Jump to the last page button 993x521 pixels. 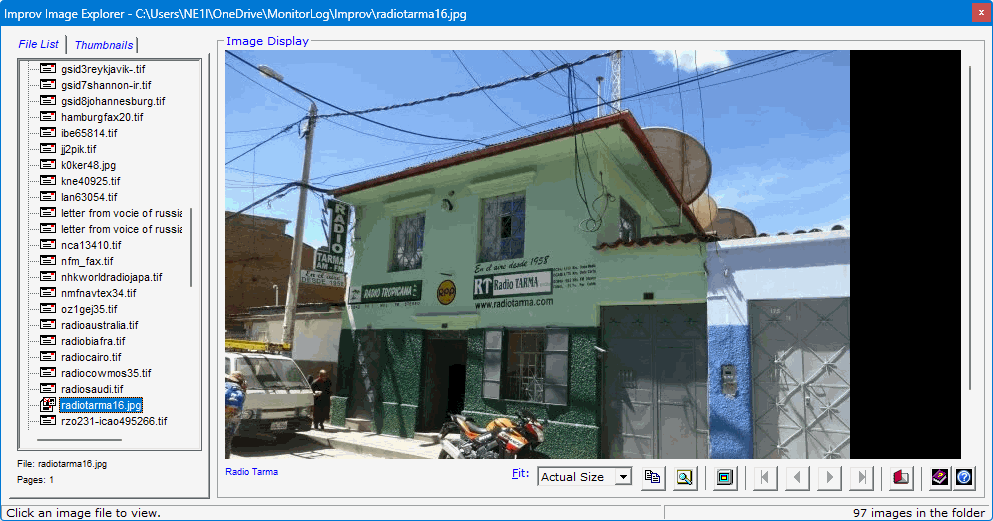[x=861, y=477]
